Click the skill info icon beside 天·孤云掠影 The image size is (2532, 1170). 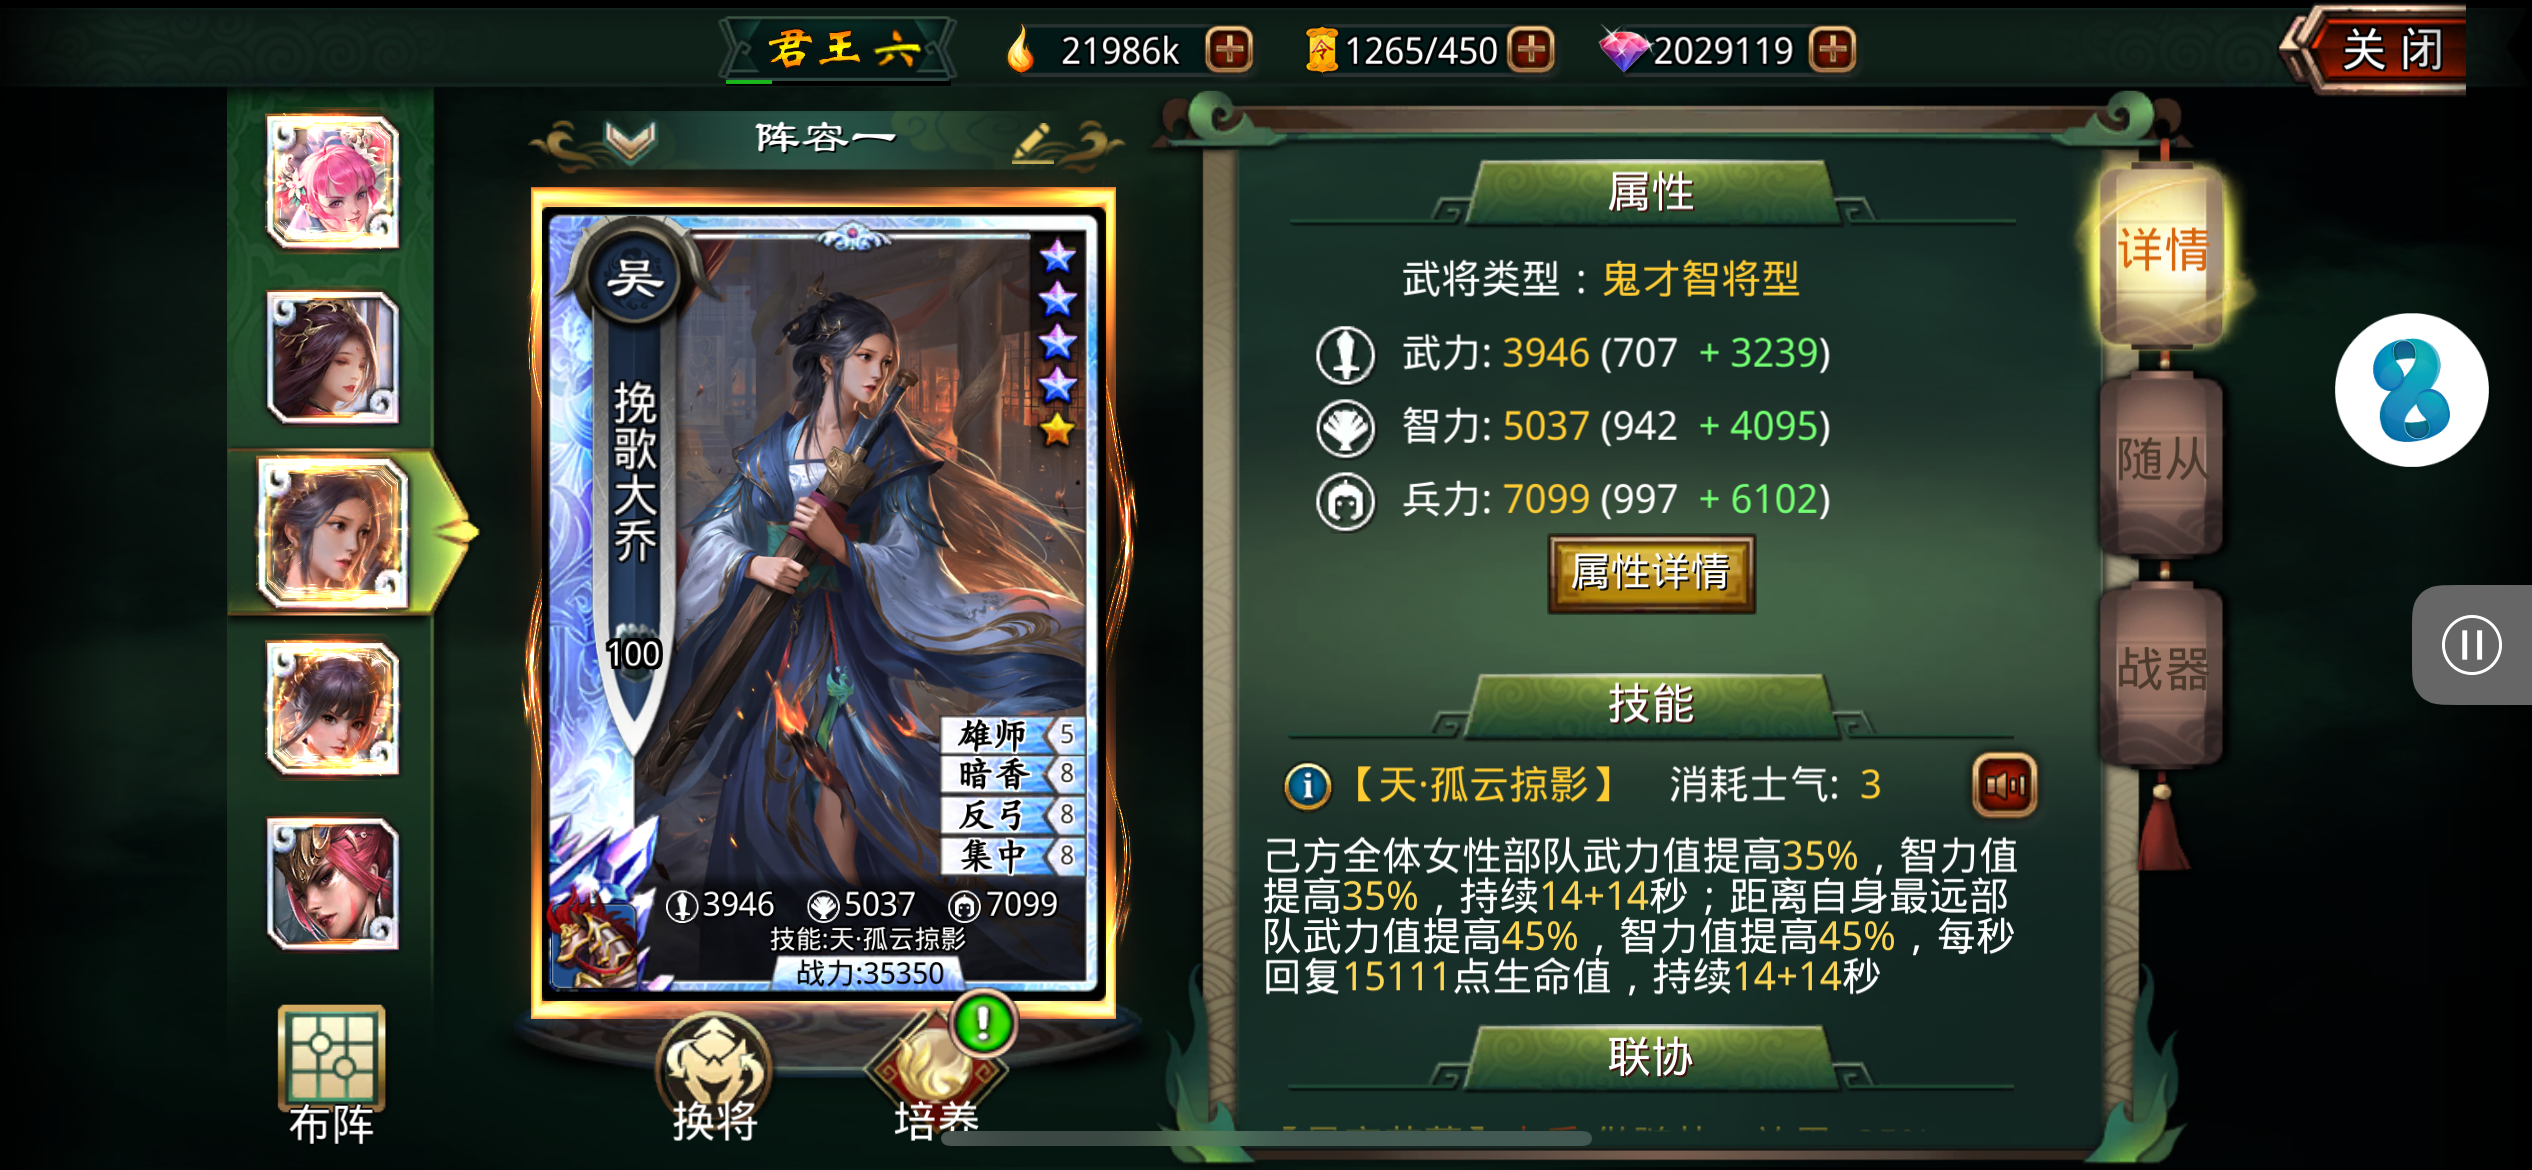1307,786
